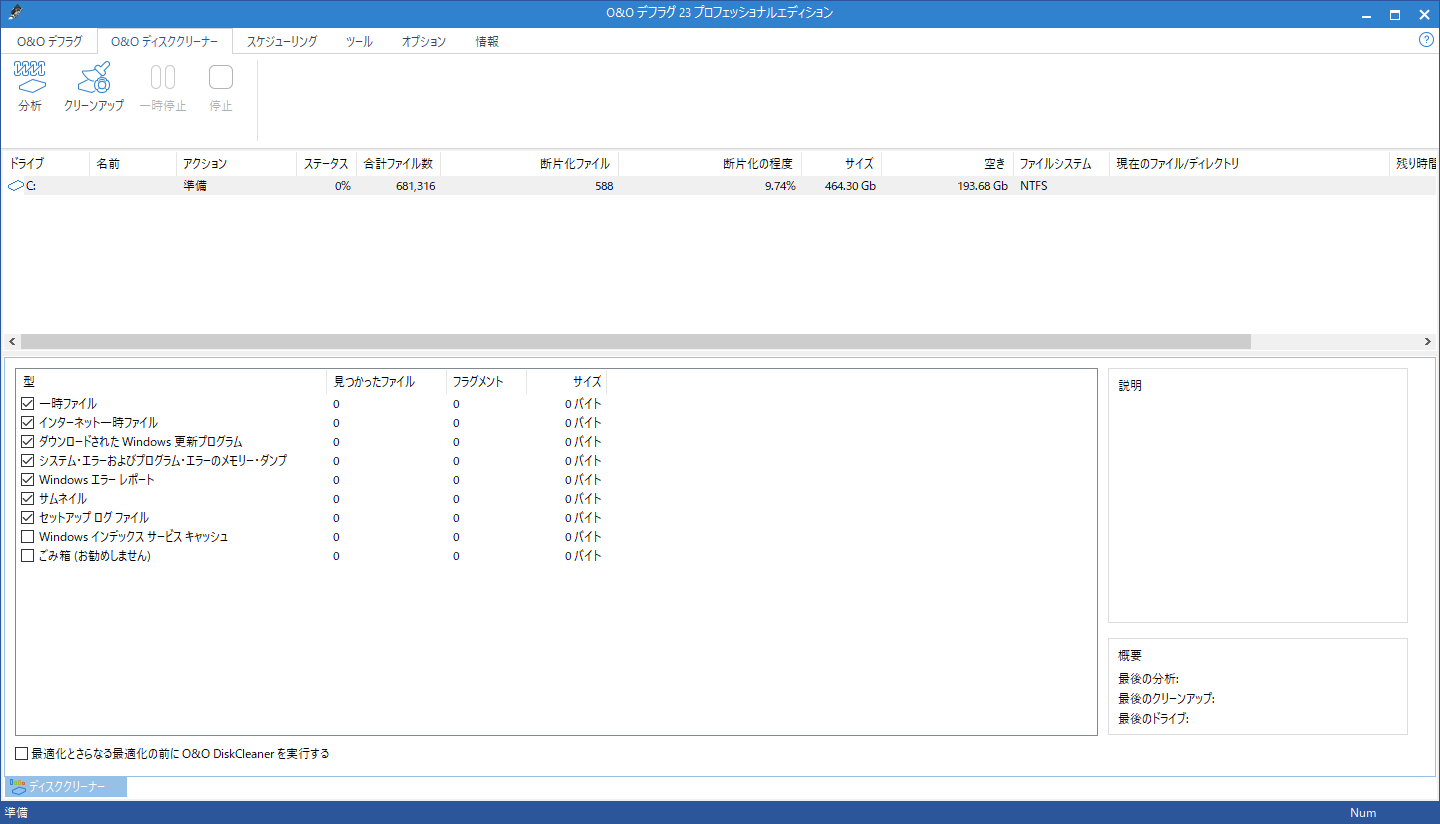This screenshot has height=824, width=1440.
Task: Check Windows インデックス サービス キャッシュ option
Action: (28, 537)
